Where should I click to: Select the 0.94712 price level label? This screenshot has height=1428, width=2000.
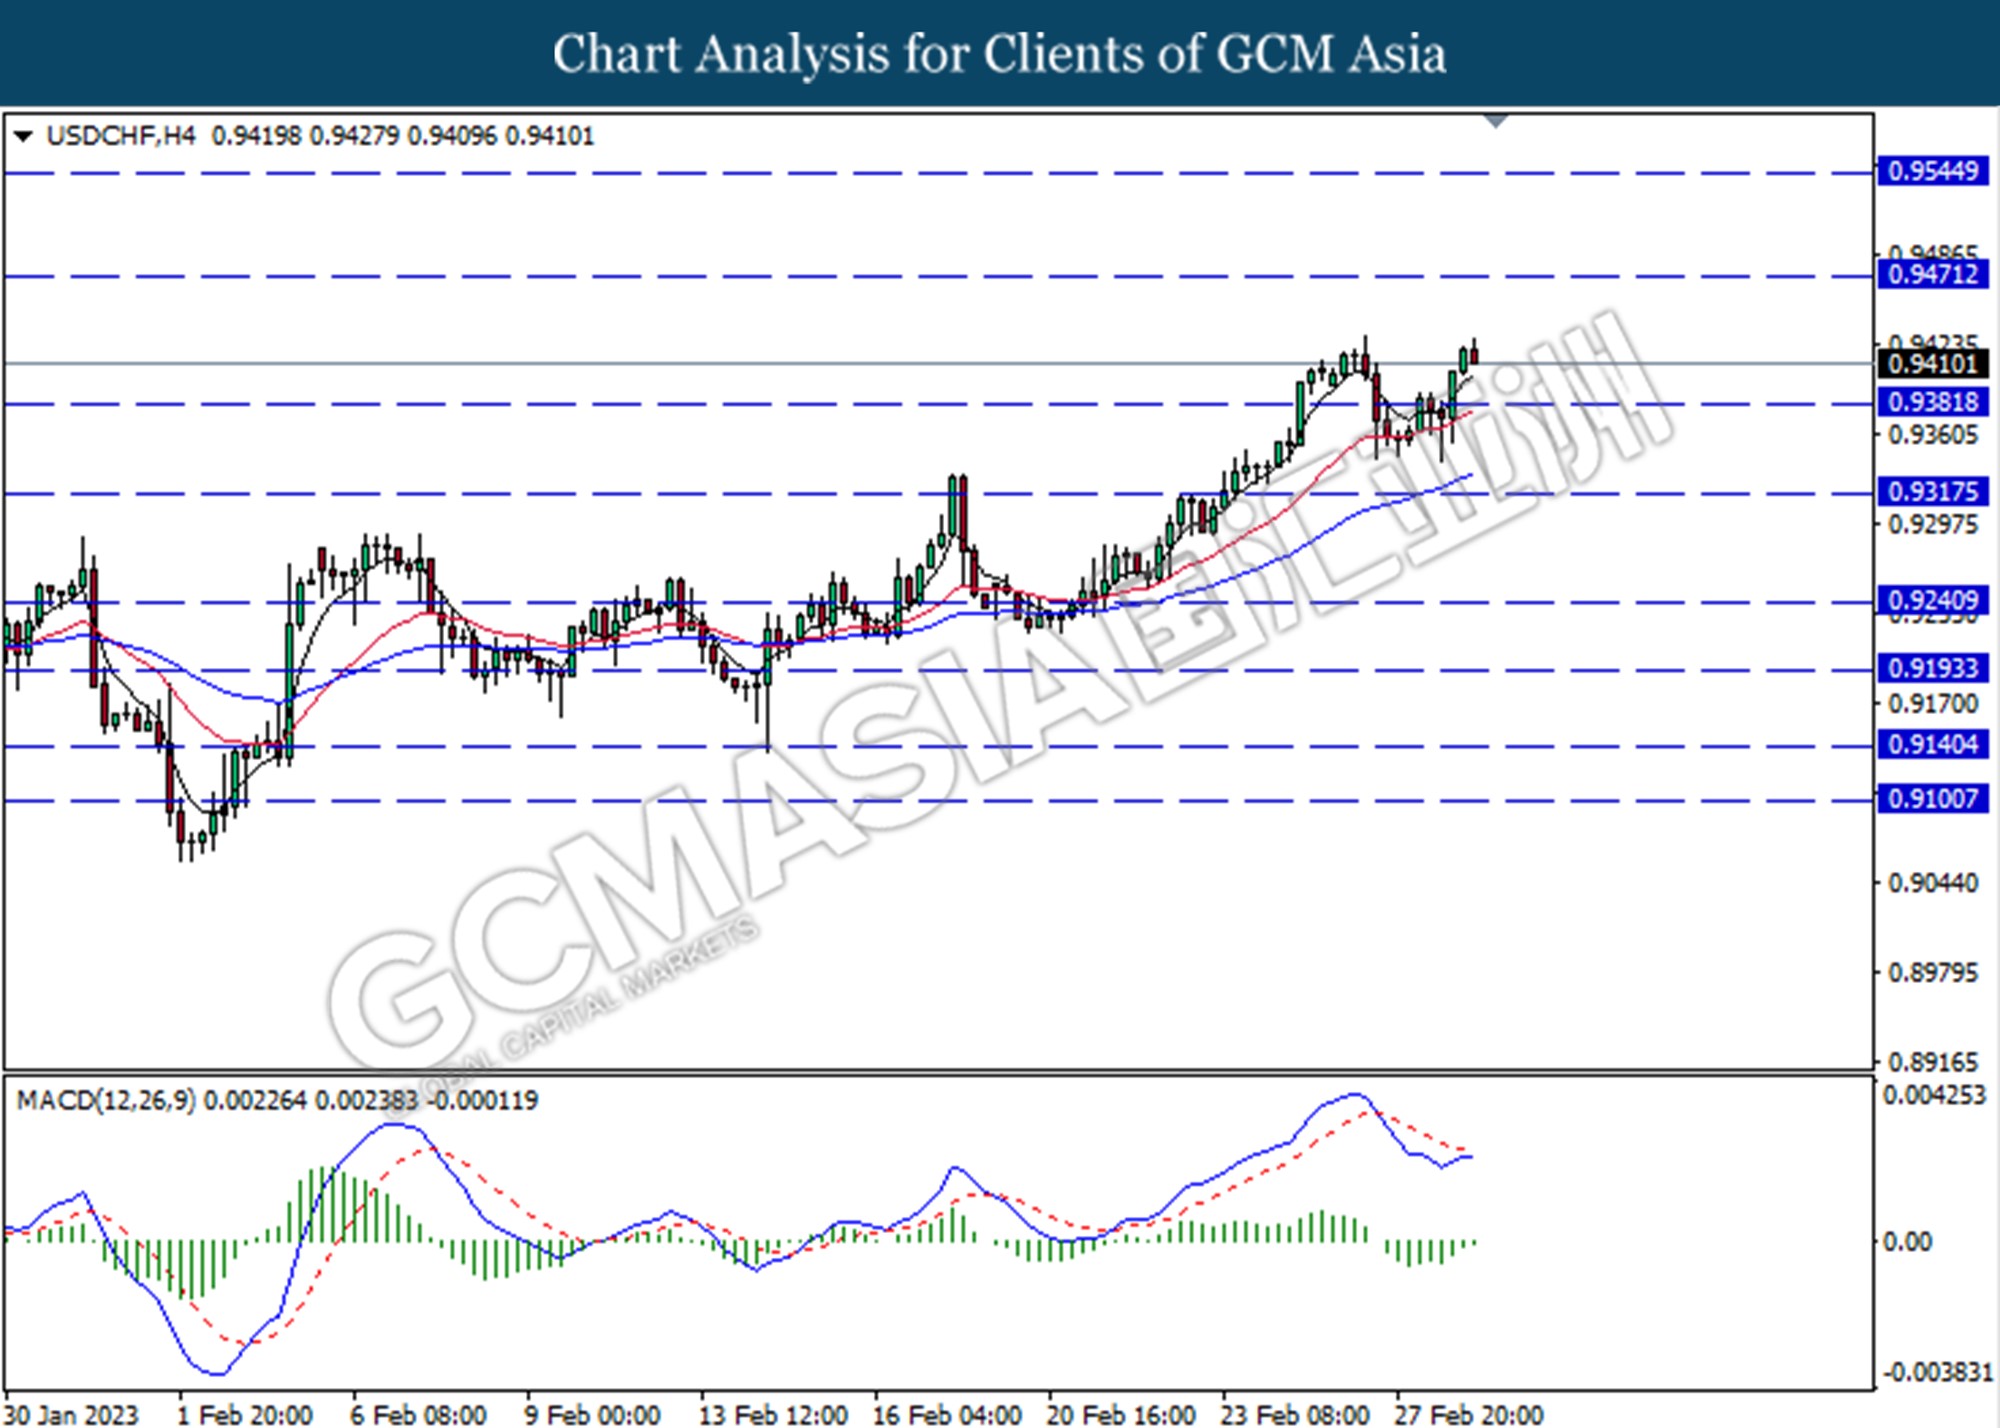pos(1932,274)
